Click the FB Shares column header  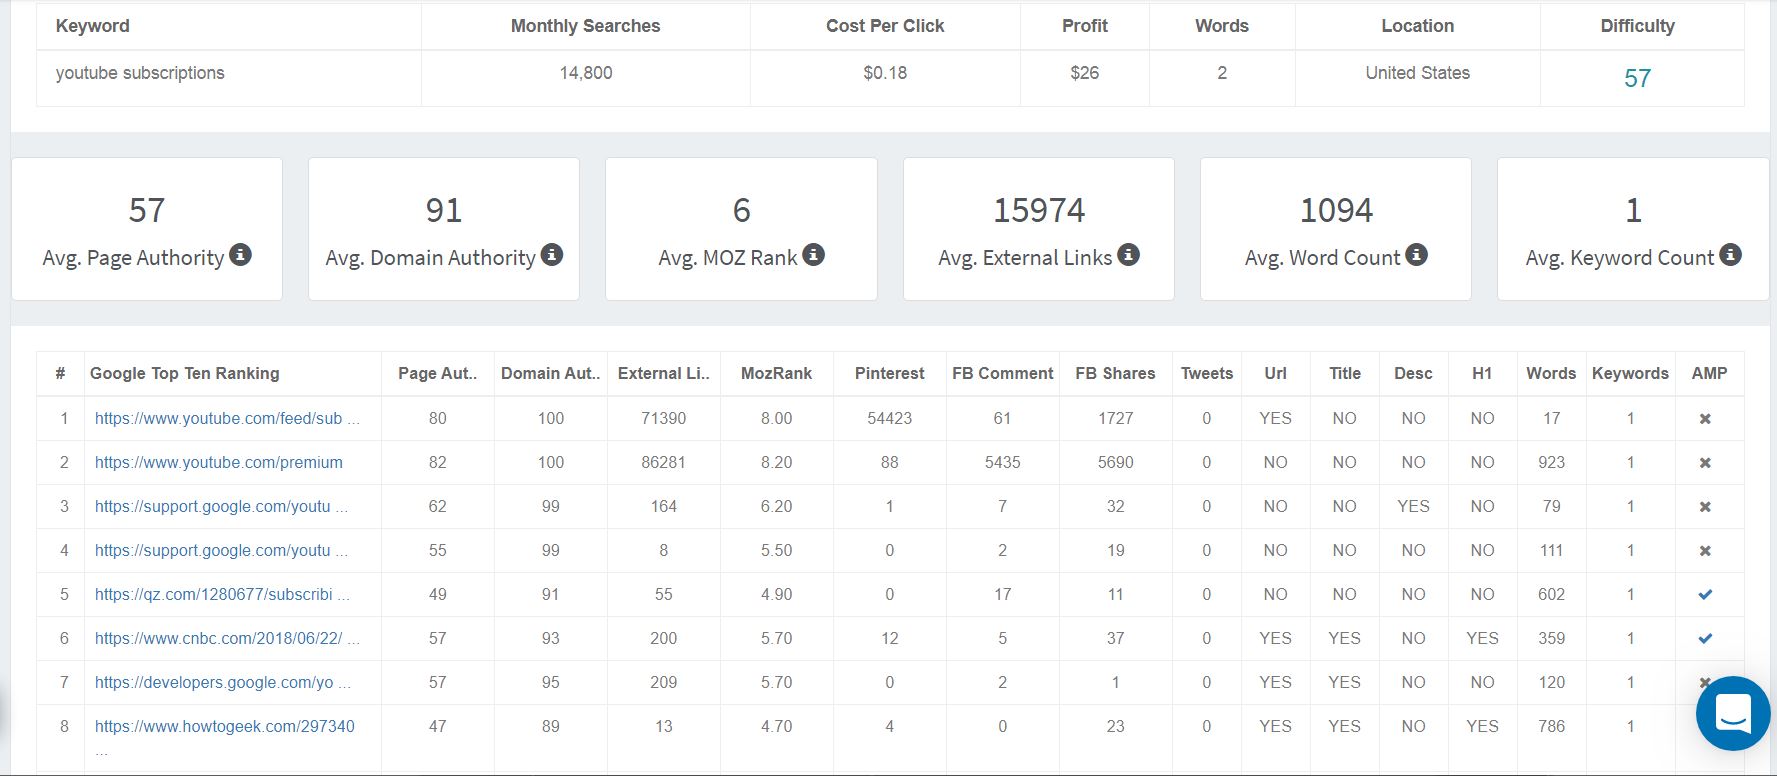pyautogui.click(x=1115, y=373)
